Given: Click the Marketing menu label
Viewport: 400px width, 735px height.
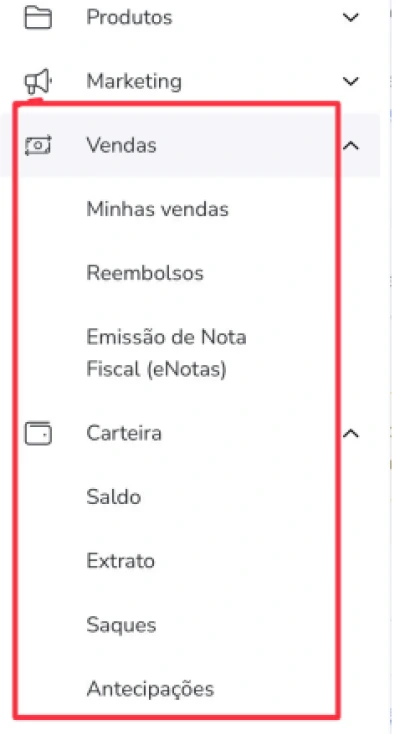Looking at the screenshot, I should 134,82.
